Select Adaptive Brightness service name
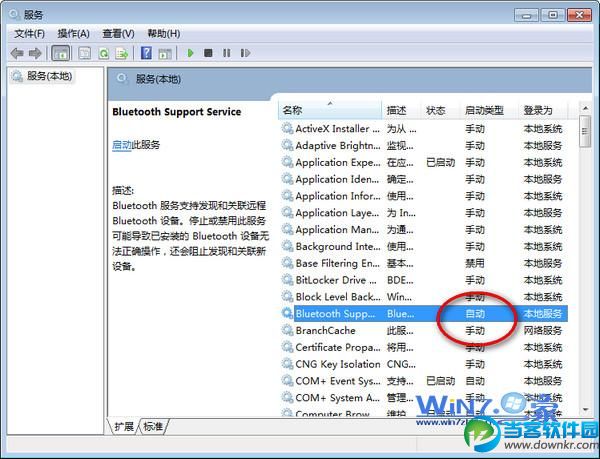The image size is (600, 459). click(338, 145)
